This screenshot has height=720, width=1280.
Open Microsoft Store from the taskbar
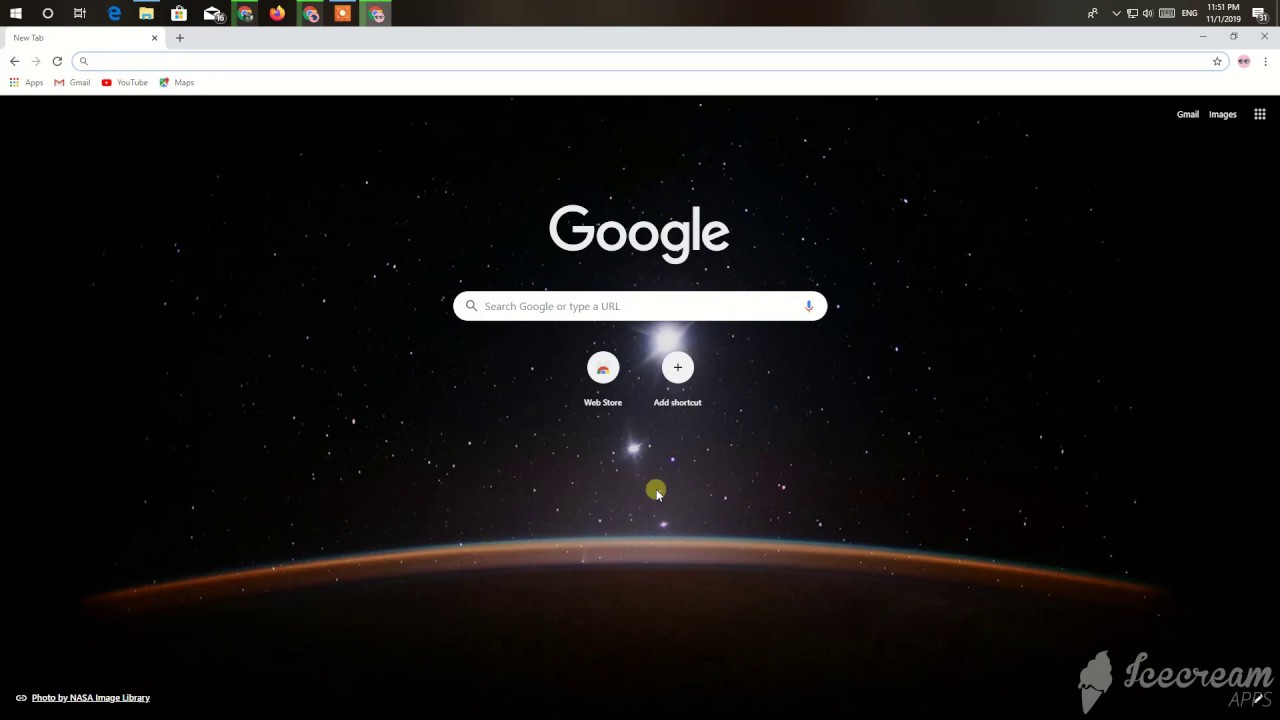tap(179, 13)
